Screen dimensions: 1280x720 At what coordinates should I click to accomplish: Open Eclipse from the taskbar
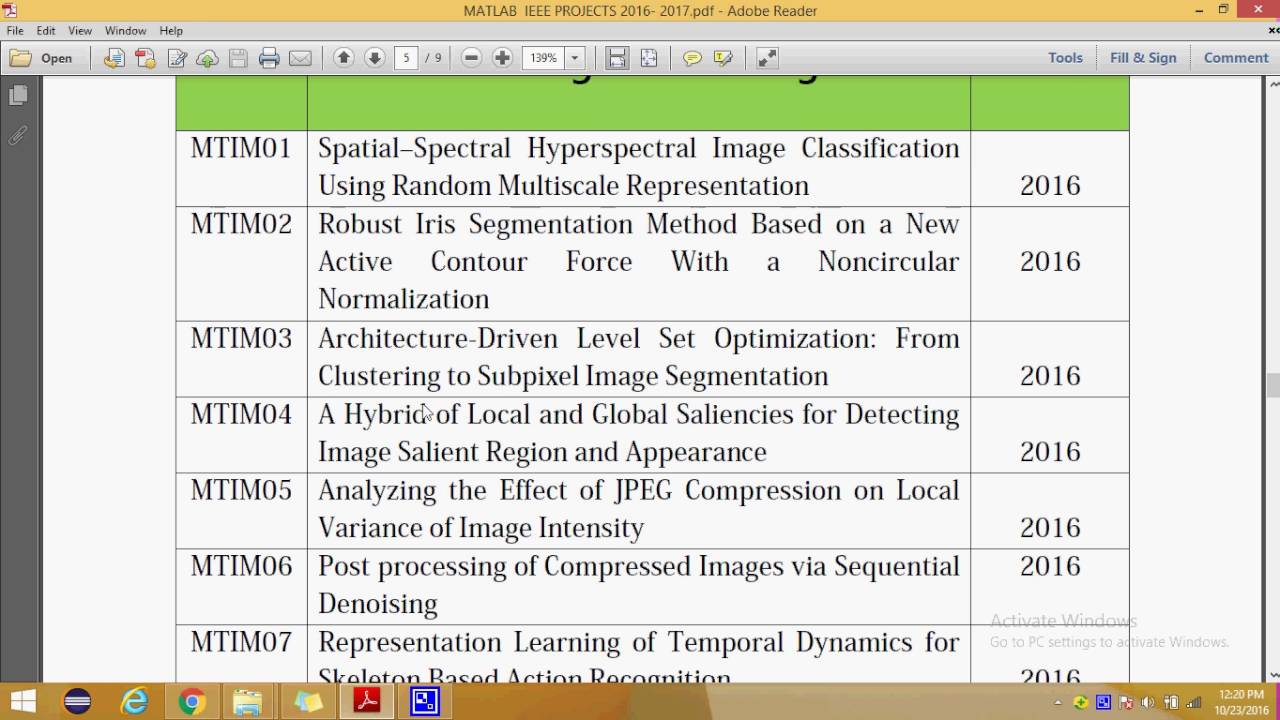tap(77, 702)
